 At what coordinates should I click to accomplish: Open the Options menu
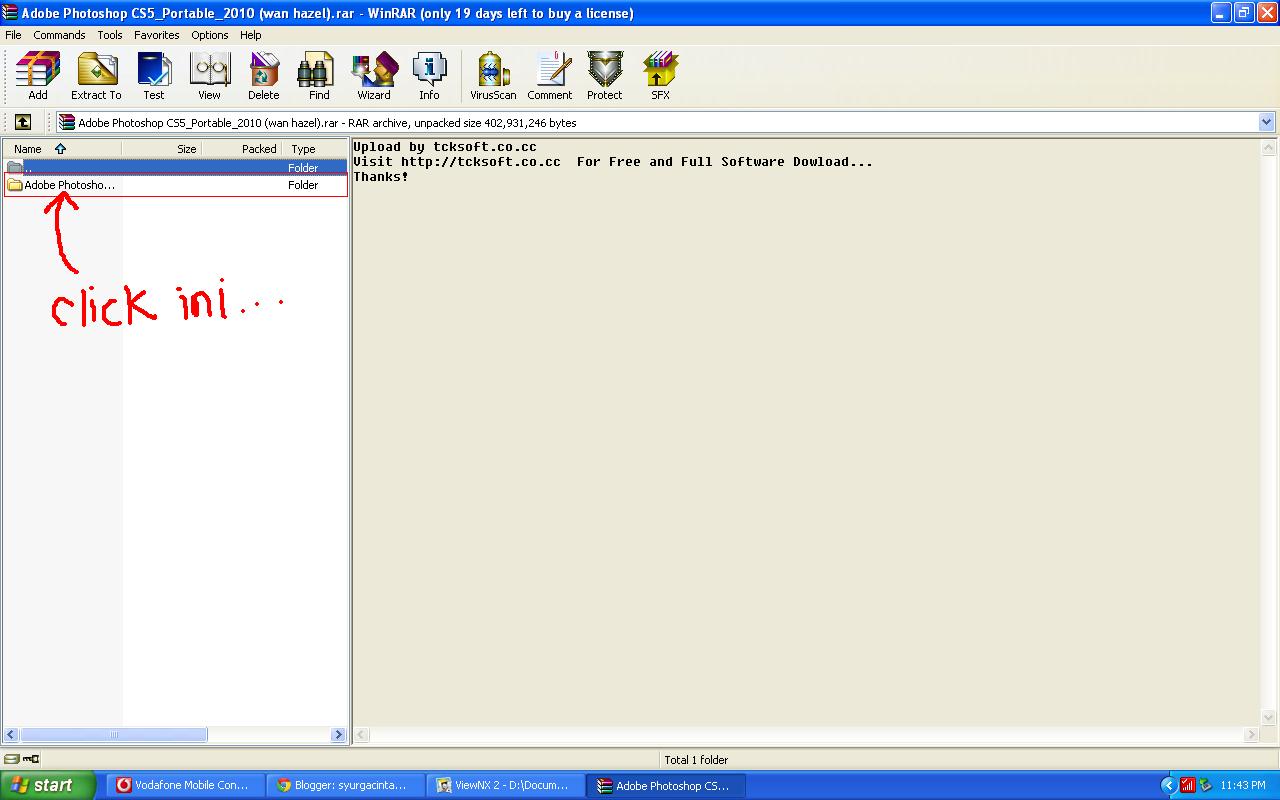(x=210, y=35)
